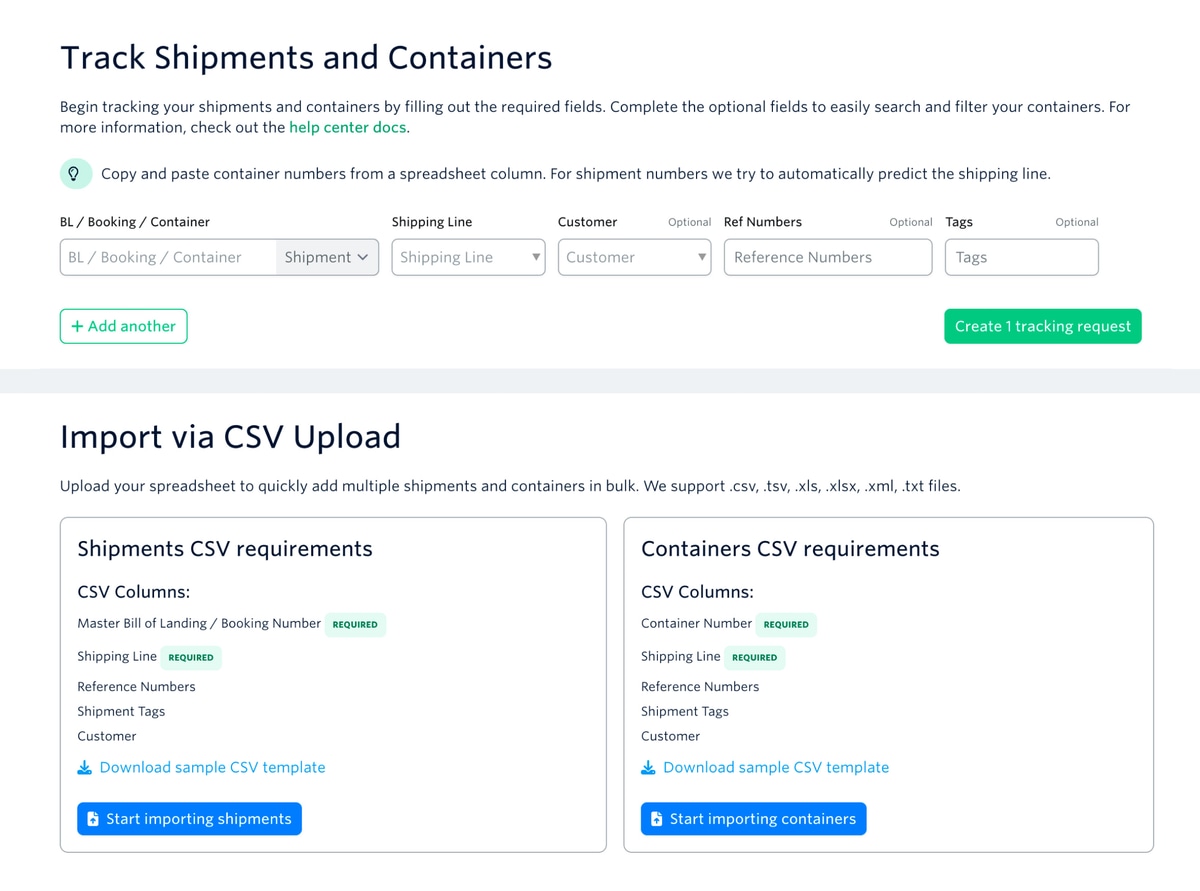Open the help center docs link

click(347, 128)
